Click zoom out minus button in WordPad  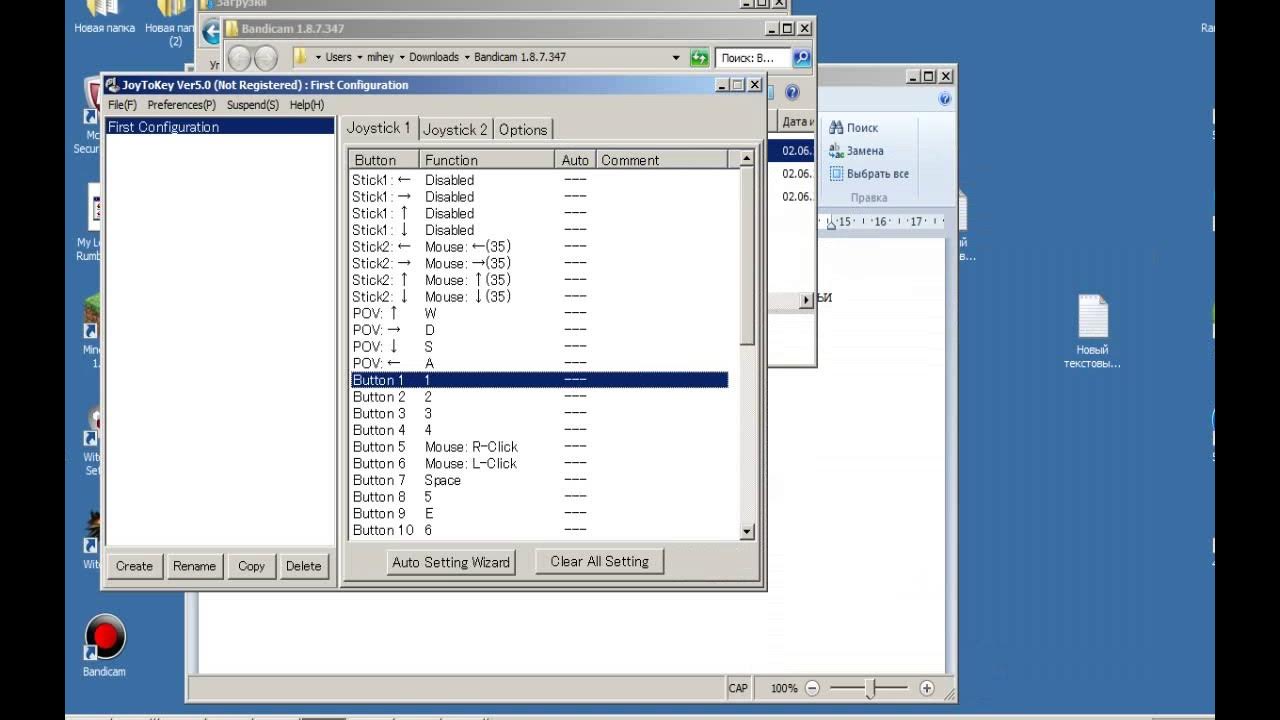coord(812,688)
